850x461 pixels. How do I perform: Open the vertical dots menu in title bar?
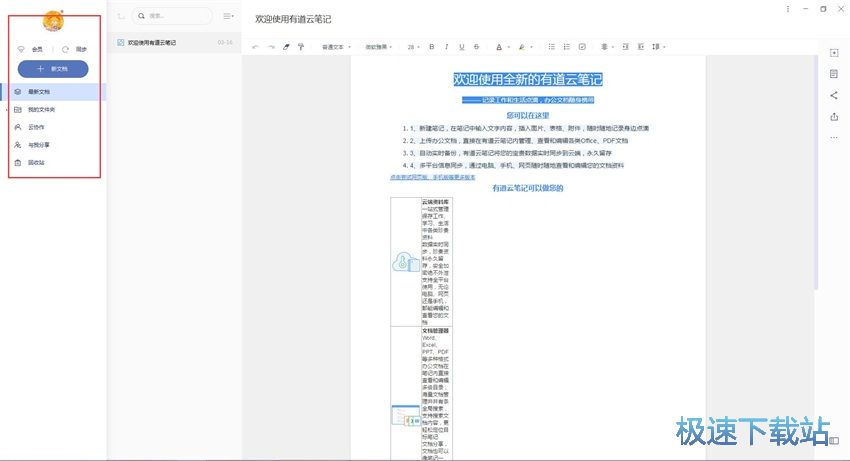coord(788,9)
